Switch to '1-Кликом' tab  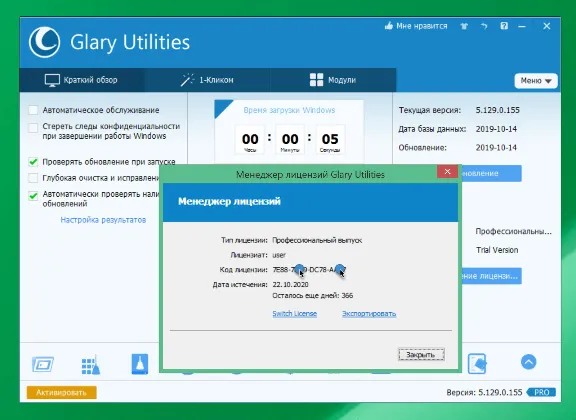pos(207,80)
